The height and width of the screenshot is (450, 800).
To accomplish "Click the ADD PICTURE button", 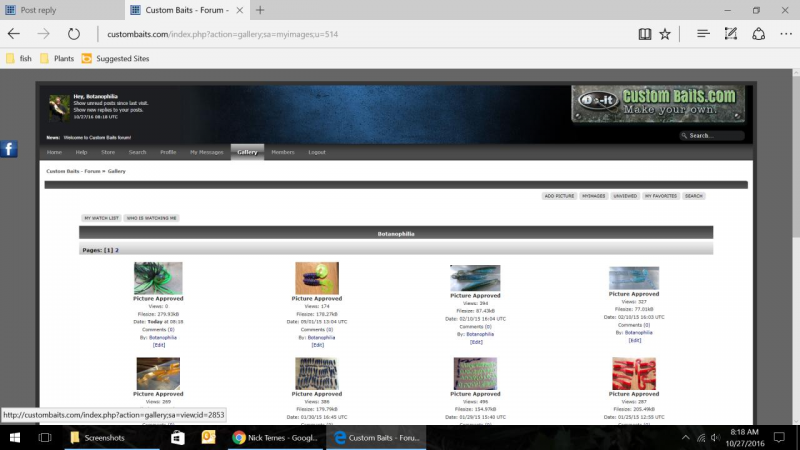I will pyautogui.click(x=559, y=196).
